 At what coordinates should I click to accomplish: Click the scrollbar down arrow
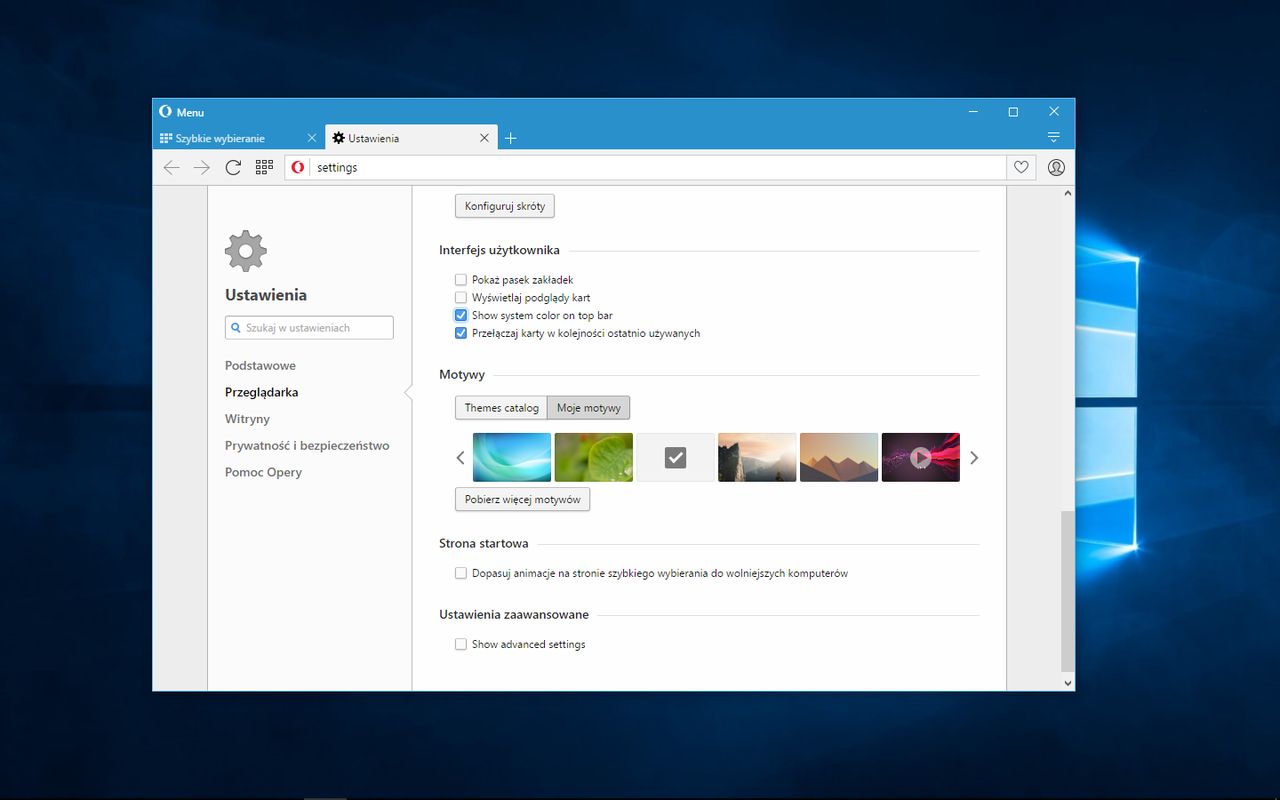(x=1067, y=683)
